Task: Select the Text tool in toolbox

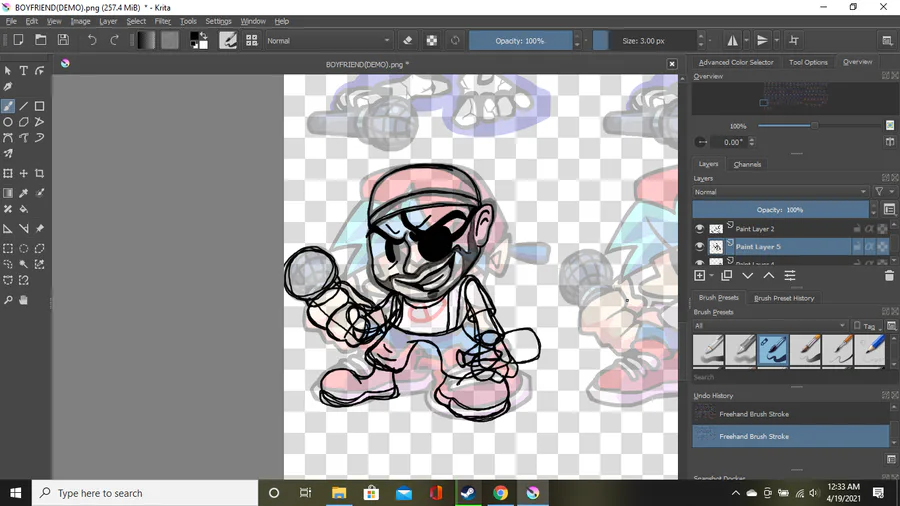Action: click(x=24, y=71)
